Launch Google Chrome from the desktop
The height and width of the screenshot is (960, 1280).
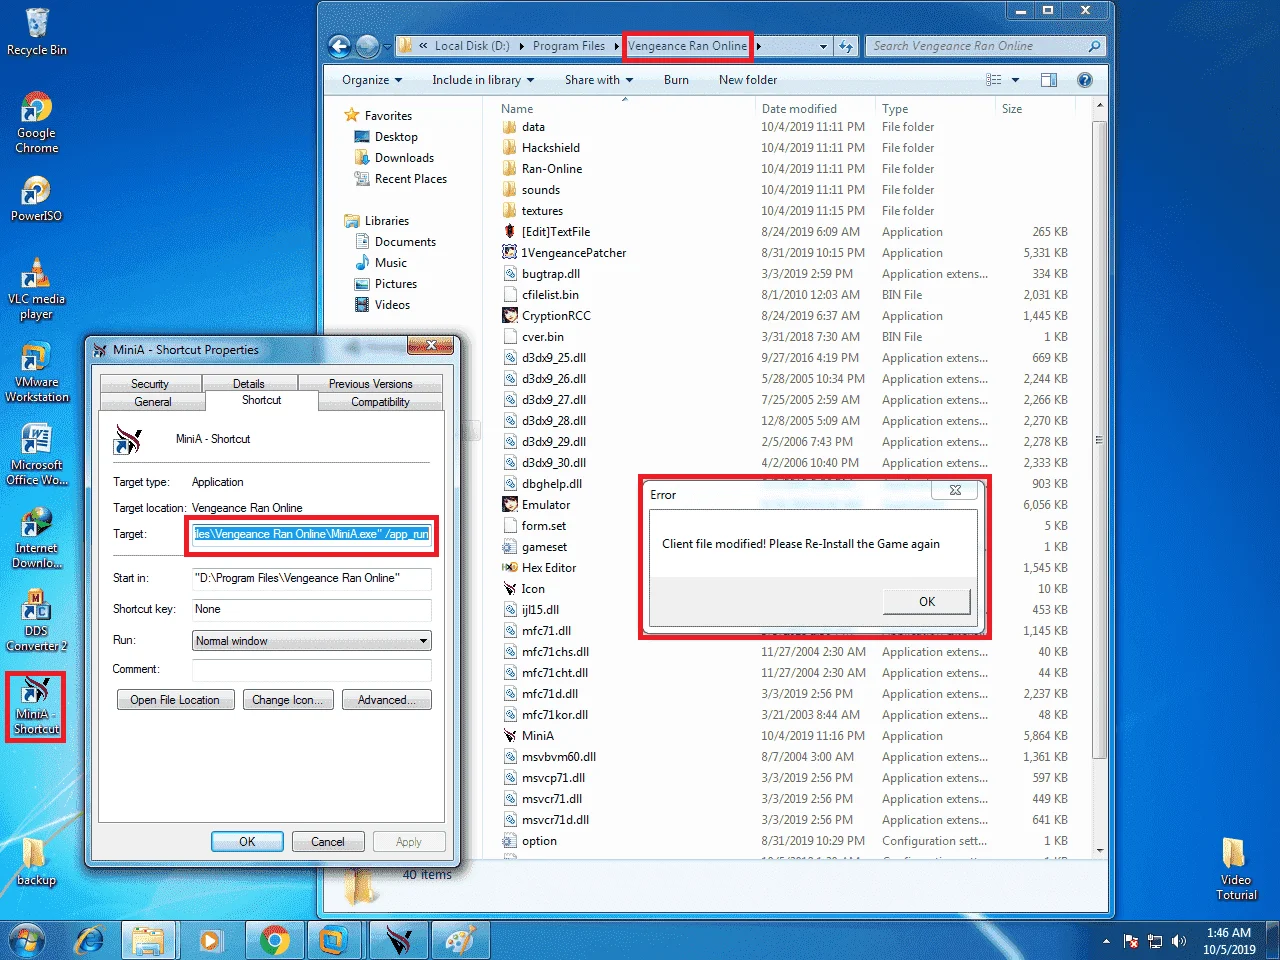37,122
